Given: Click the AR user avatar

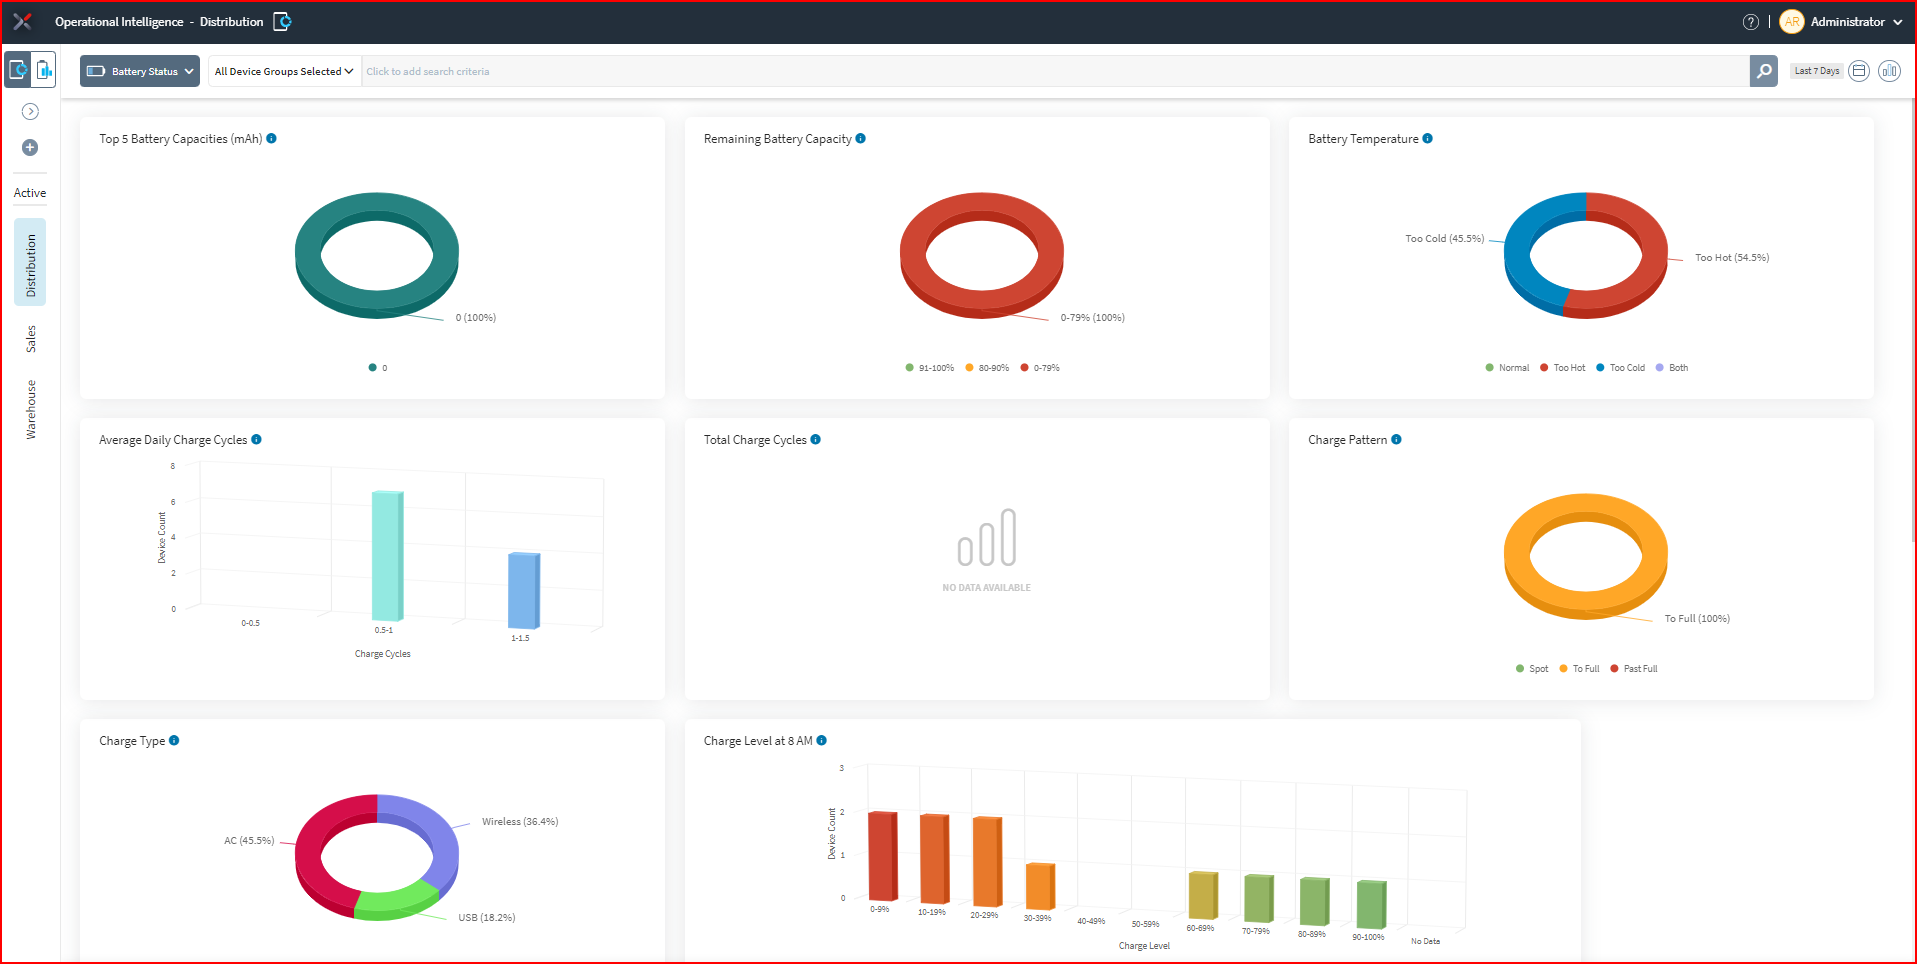Looking at the screenshot, I should [x=1791, y=22].
